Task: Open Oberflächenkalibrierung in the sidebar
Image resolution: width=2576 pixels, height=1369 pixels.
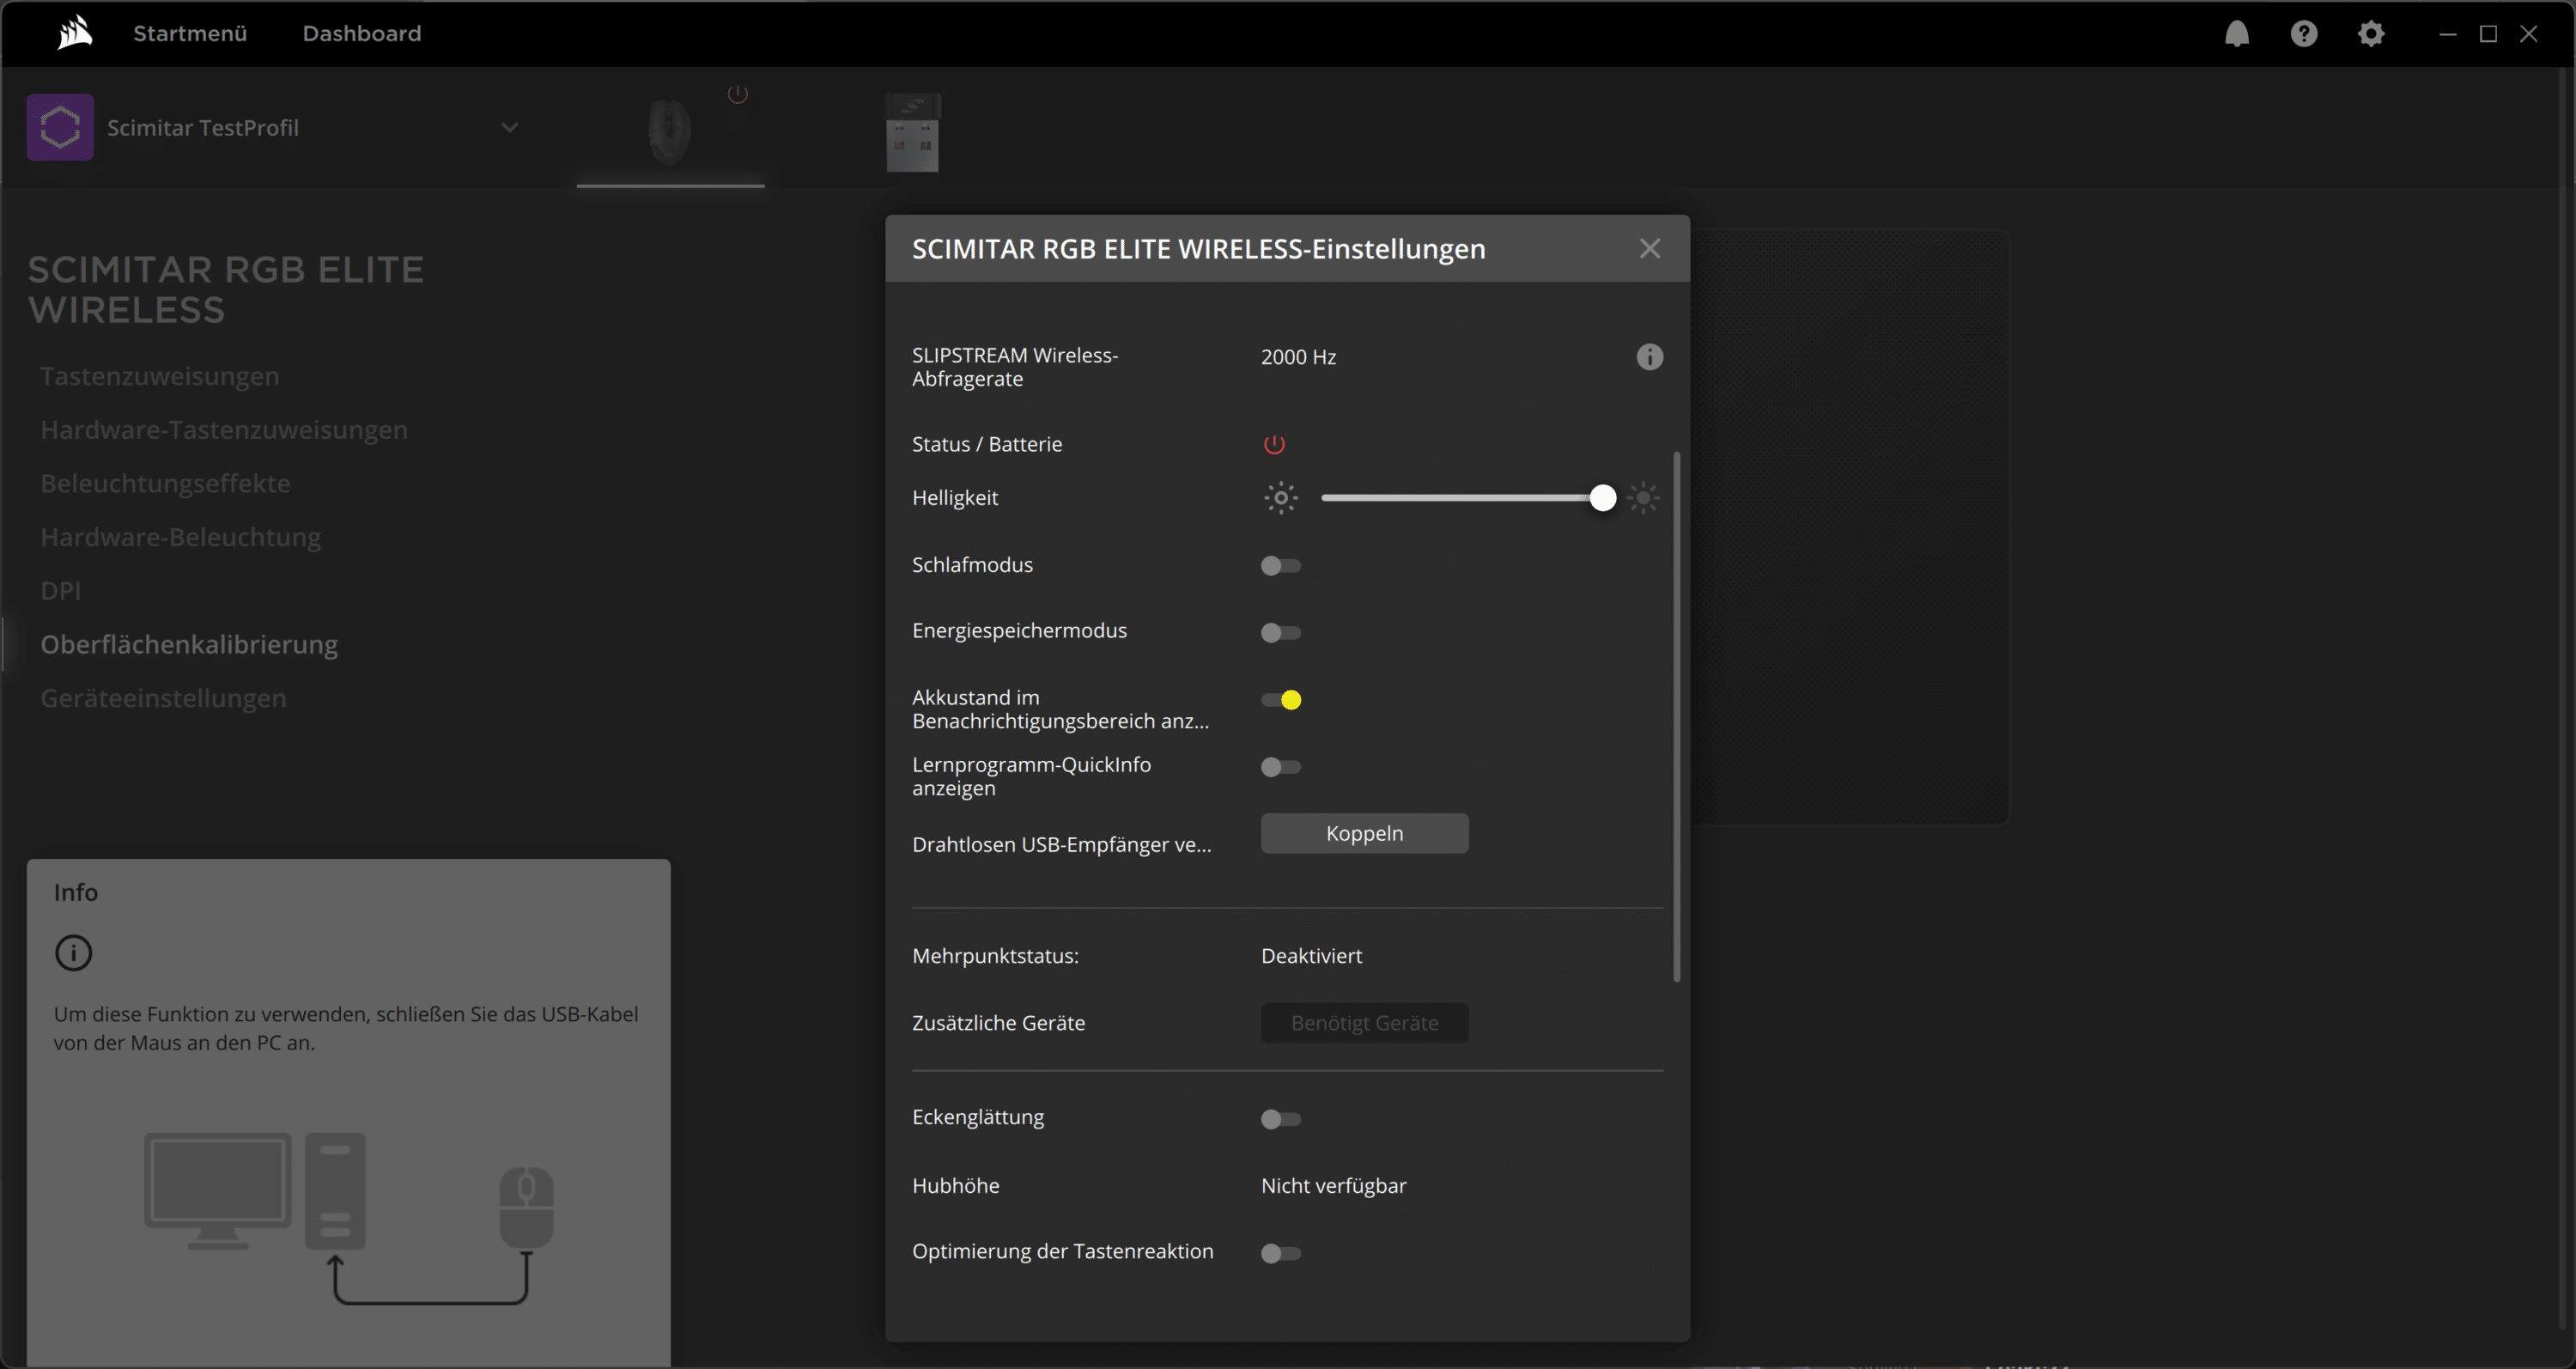Action: tap(189, 644)
